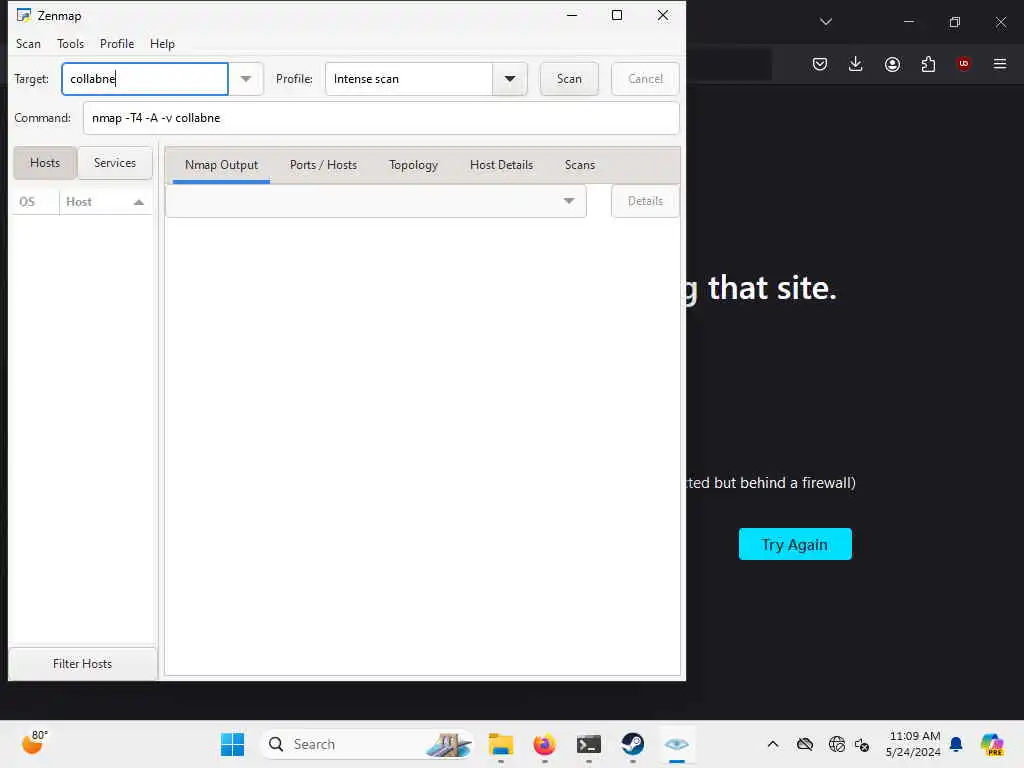Switch to the Ports / Hosts tab
The width and height of the screenshot is (1024, 768).
click(x=323, y=165)
